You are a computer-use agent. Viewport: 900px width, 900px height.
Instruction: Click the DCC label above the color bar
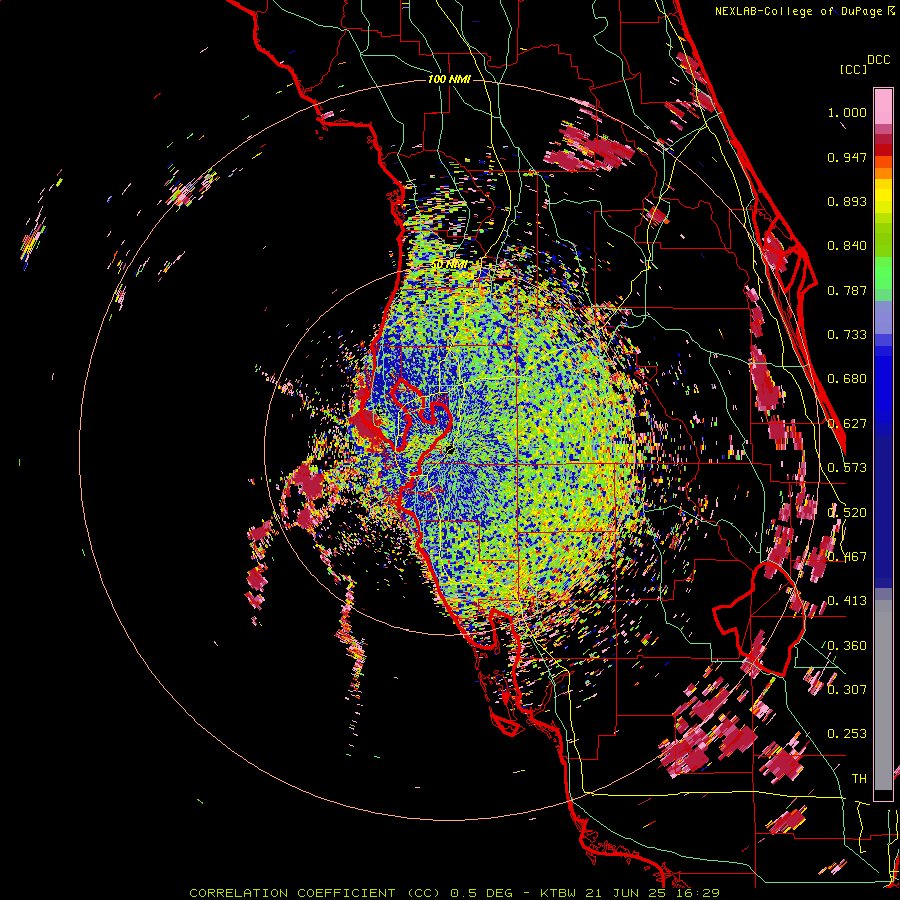(879, 60)
